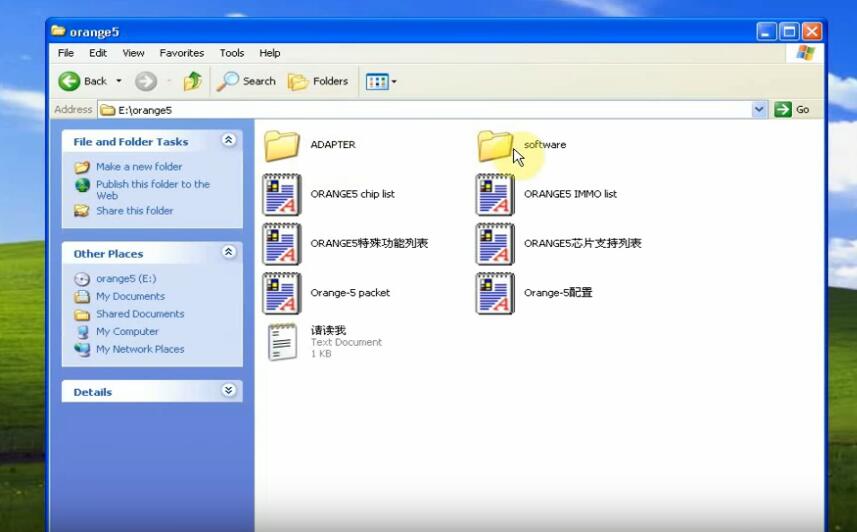
Task: Go to My Documents link
Action: click(x=130, y=296)
